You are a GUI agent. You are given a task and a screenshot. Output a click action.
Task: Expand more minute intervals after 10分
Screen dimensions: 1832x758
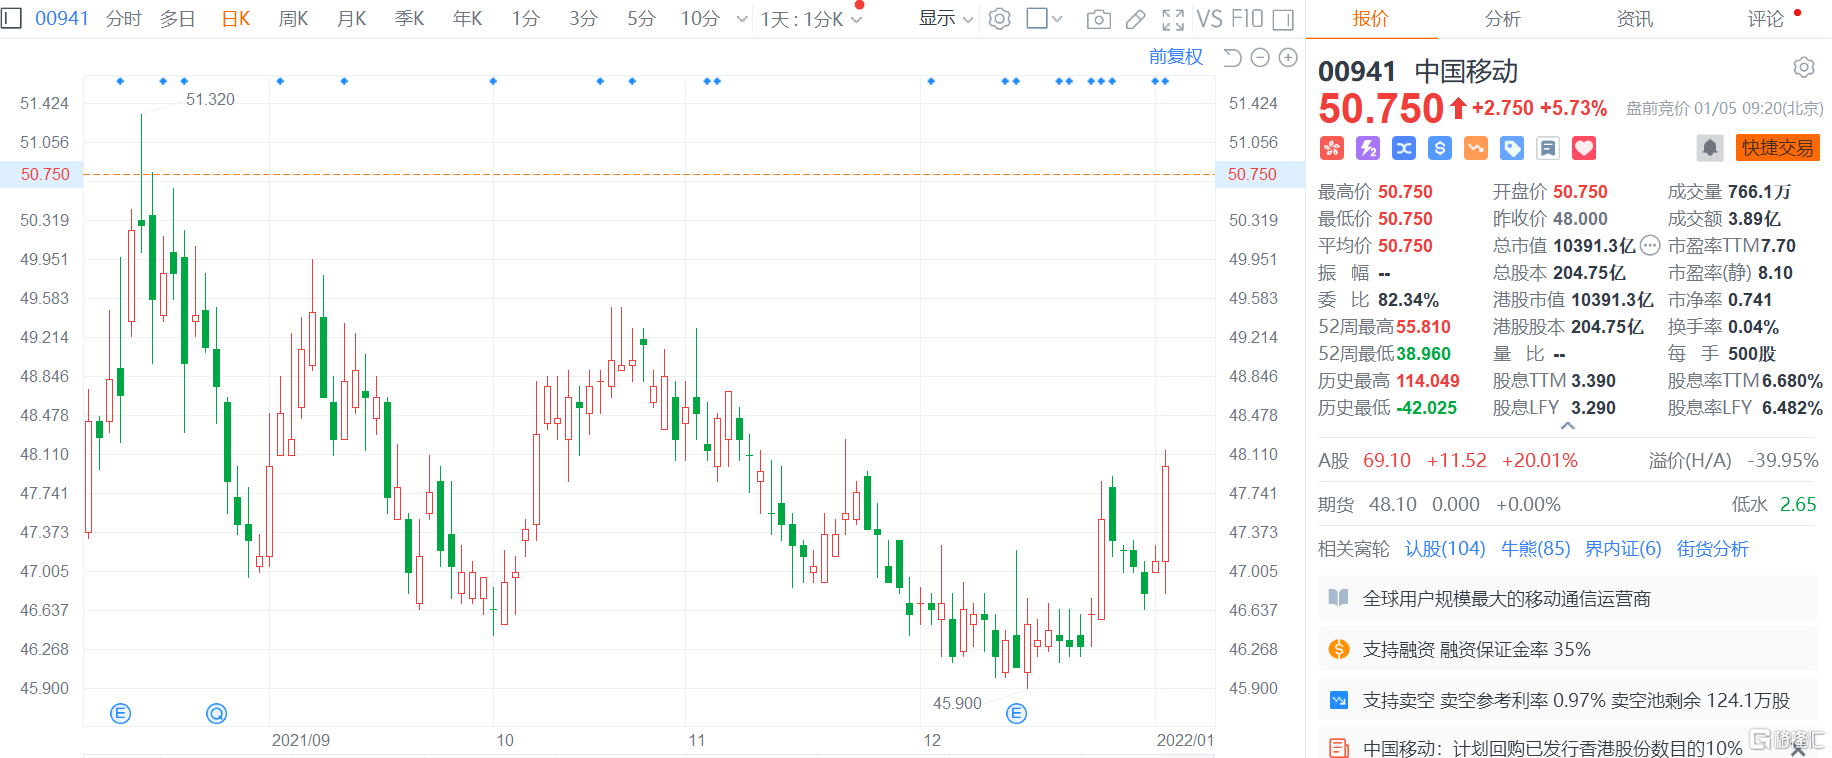pyautogui.click(x=741, y=19)
